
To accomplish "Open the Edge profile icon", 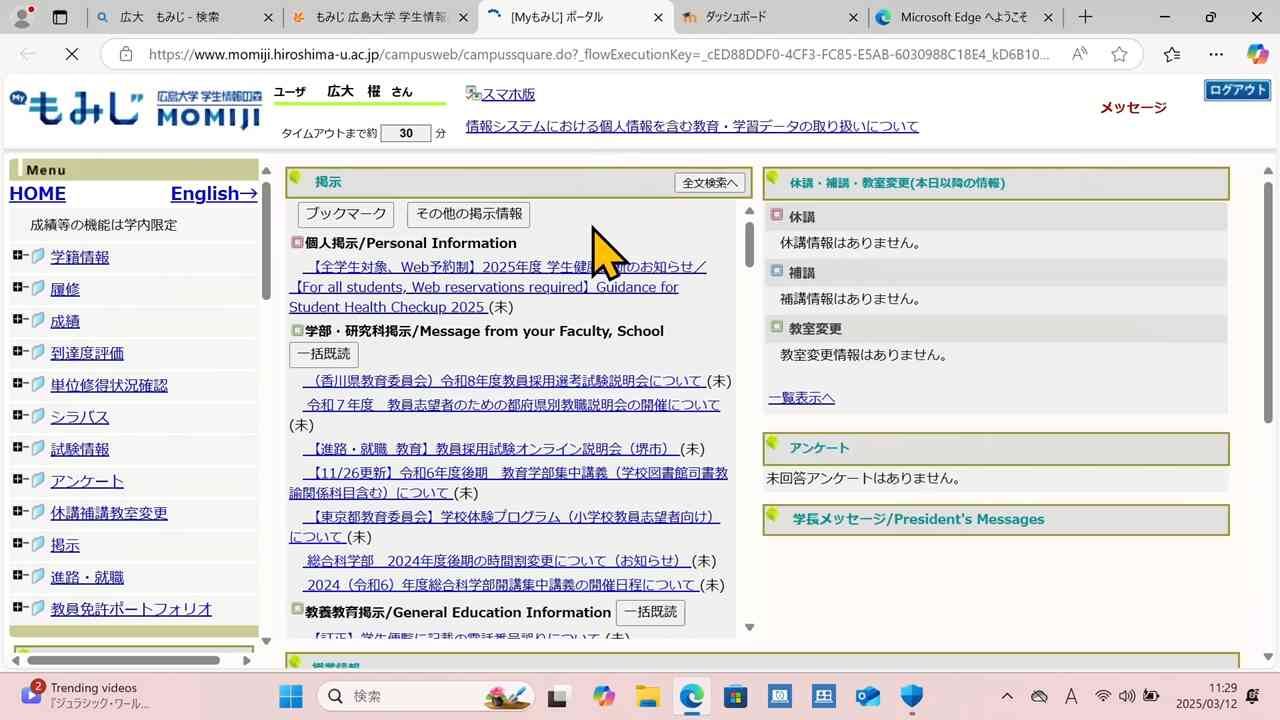I will click(23, 17).
